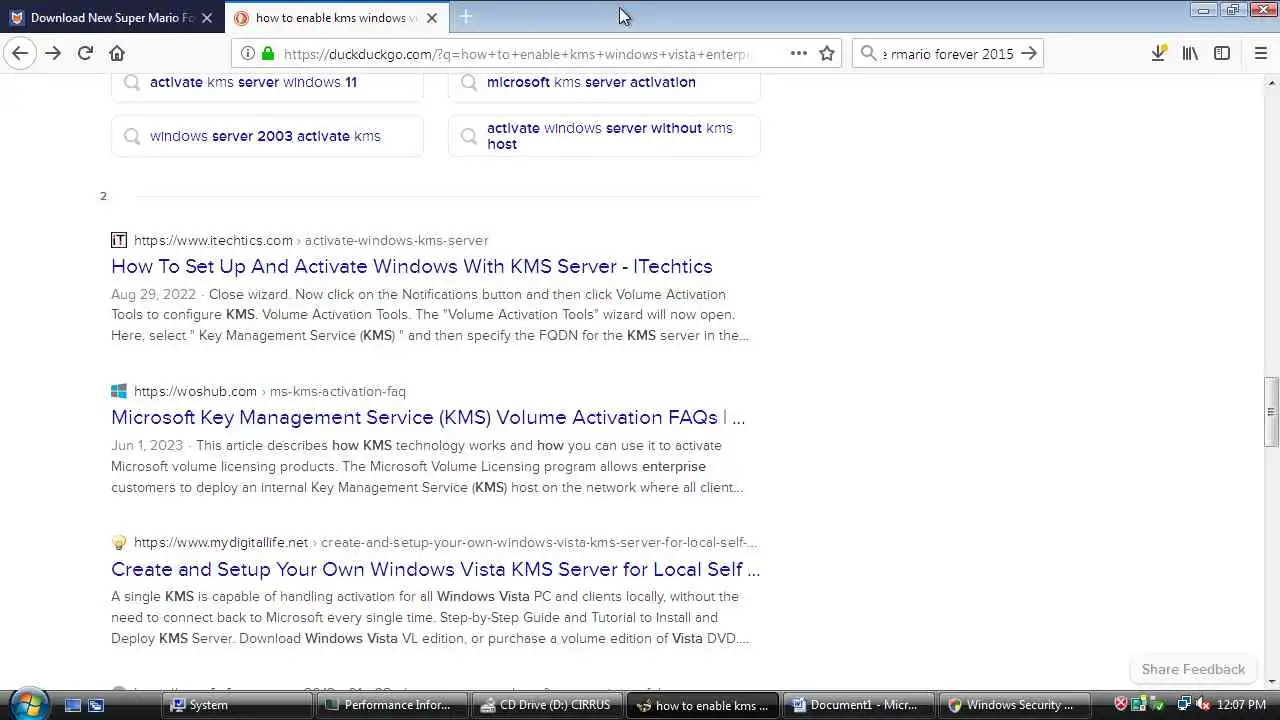Open the browser home page
This screenshot has width=1280, height=720.
(117, 54)
